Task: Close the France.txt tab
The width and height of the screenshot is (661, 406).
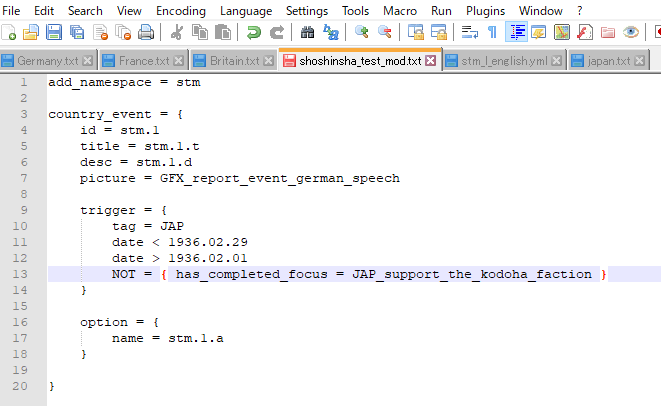Action: pos(178,61)
